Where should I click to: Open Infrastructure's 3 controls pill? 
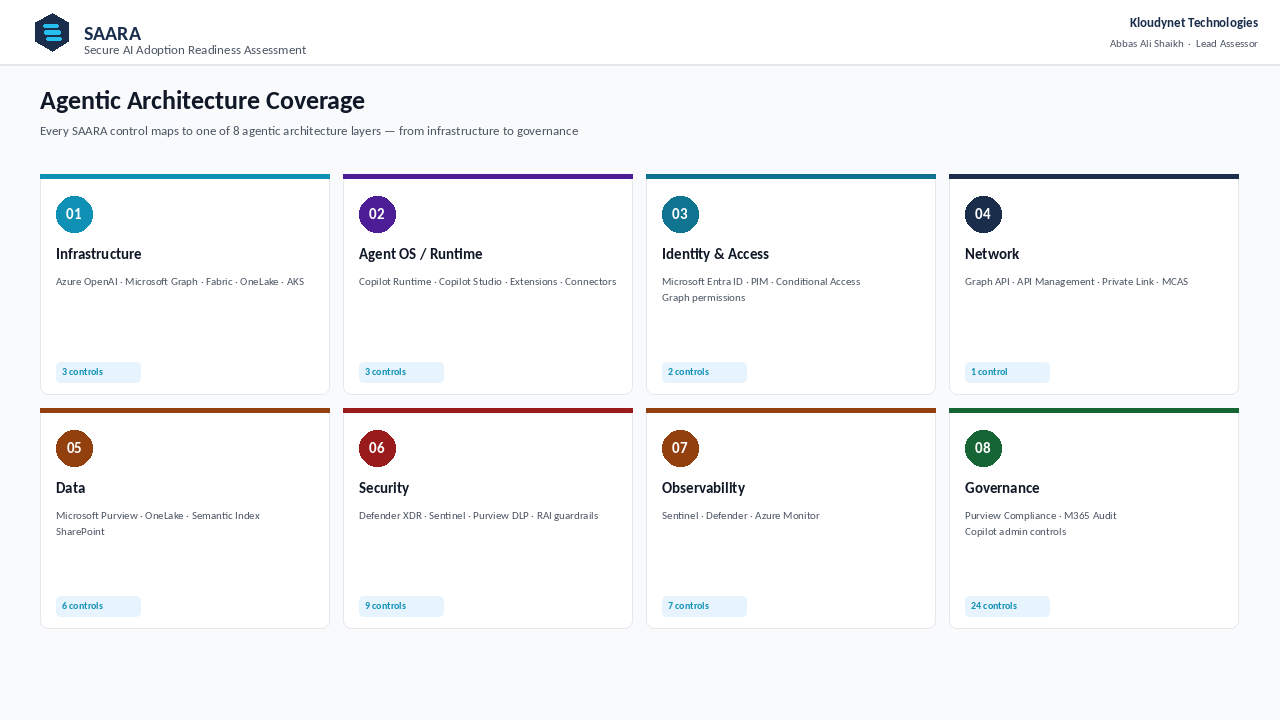(98, 372)
